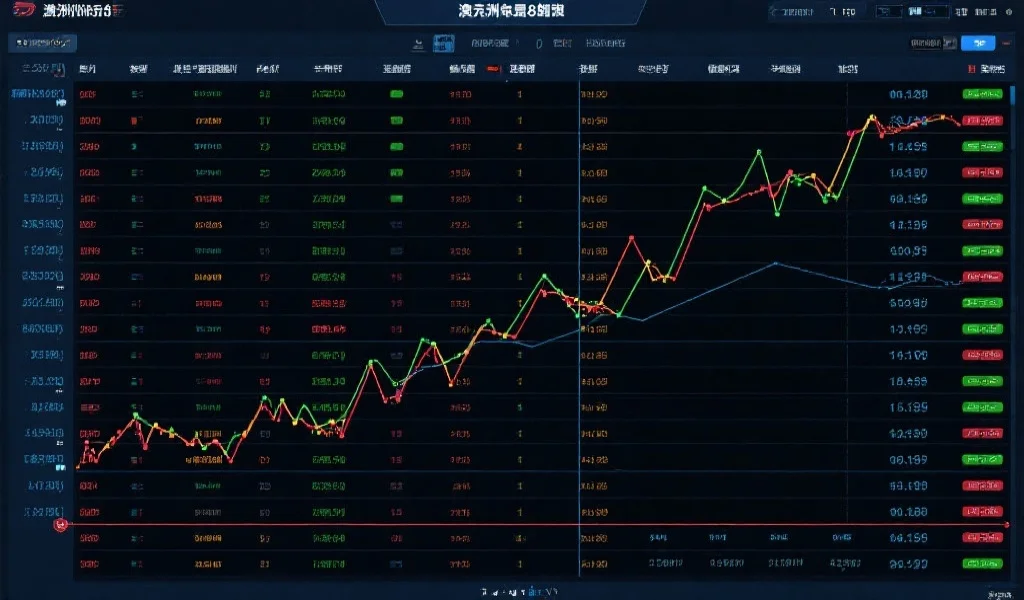Open the dropdown button at top-left below logo

click(42, 43)
